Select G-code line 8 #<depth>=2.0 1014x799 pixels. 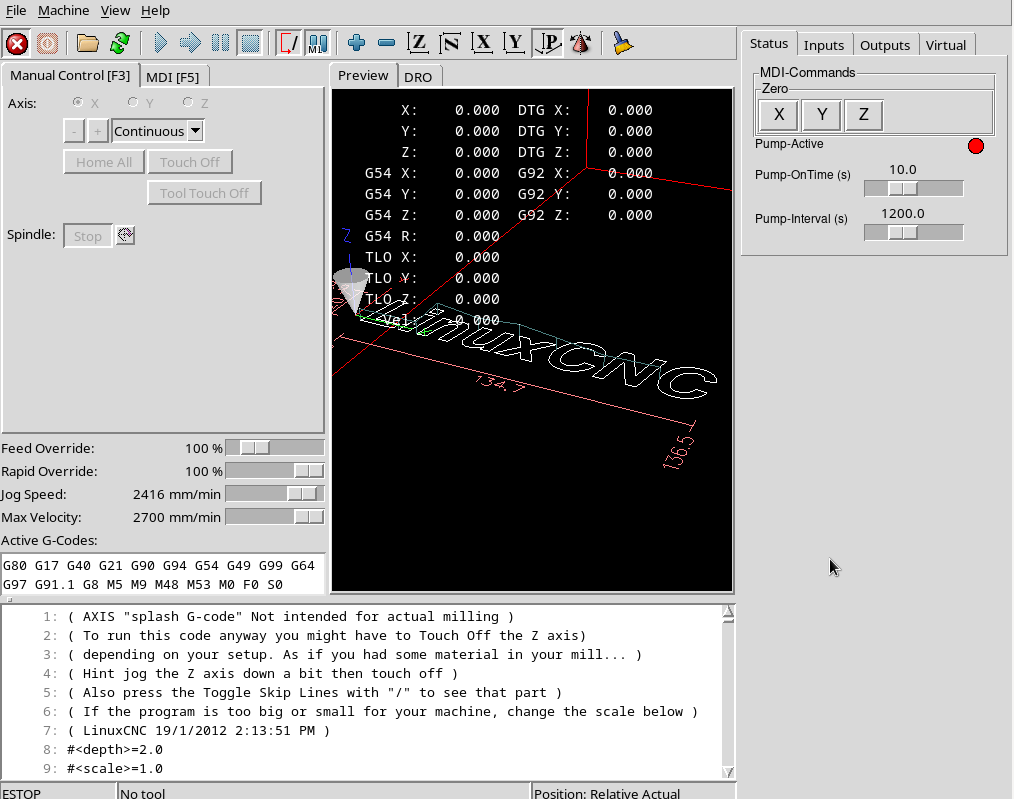click(114, 749)
